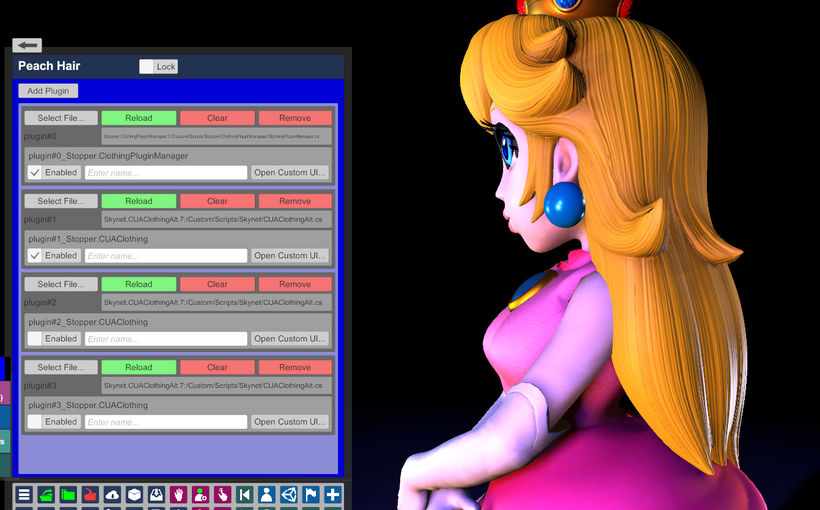Image resolution: width=820 pixels, height=510 pixels.
Task: Click Select File for plugin#2
Action: pos(61,284)
